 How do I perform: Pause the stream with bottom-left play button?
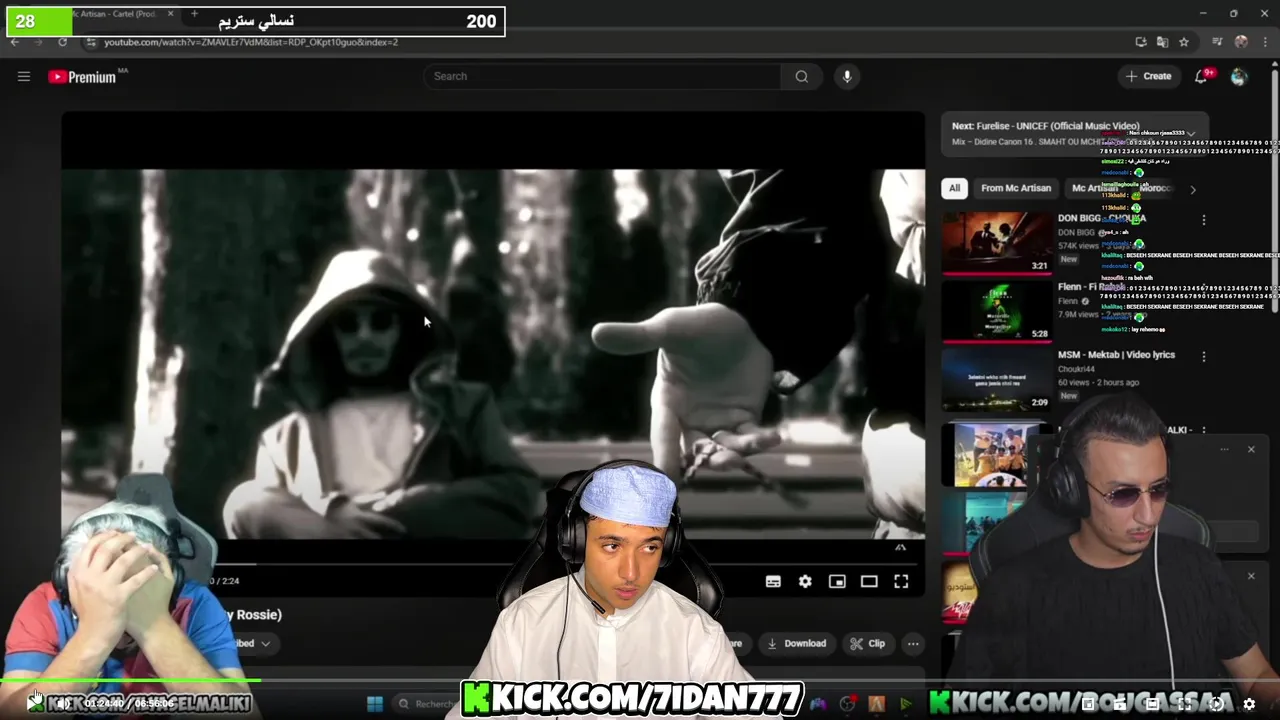coord(34,703)
